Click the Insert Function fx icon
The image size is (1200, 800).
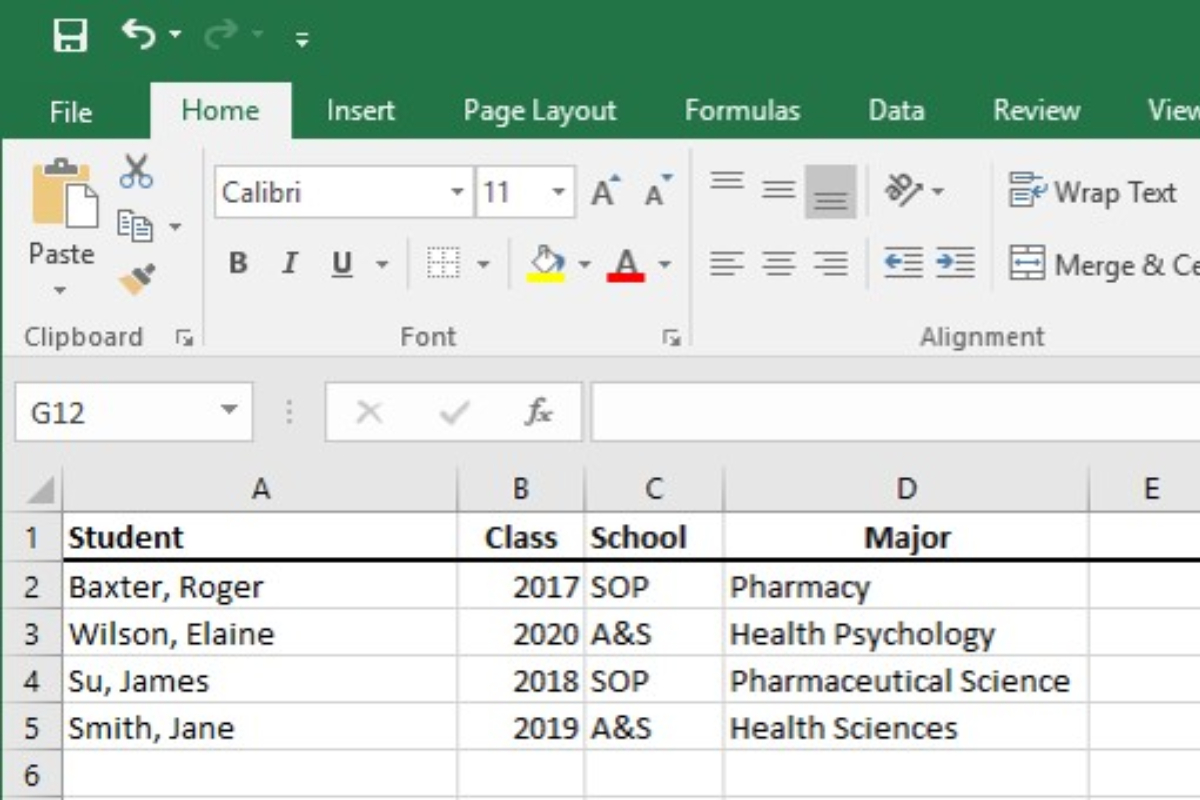click(539, 412)
